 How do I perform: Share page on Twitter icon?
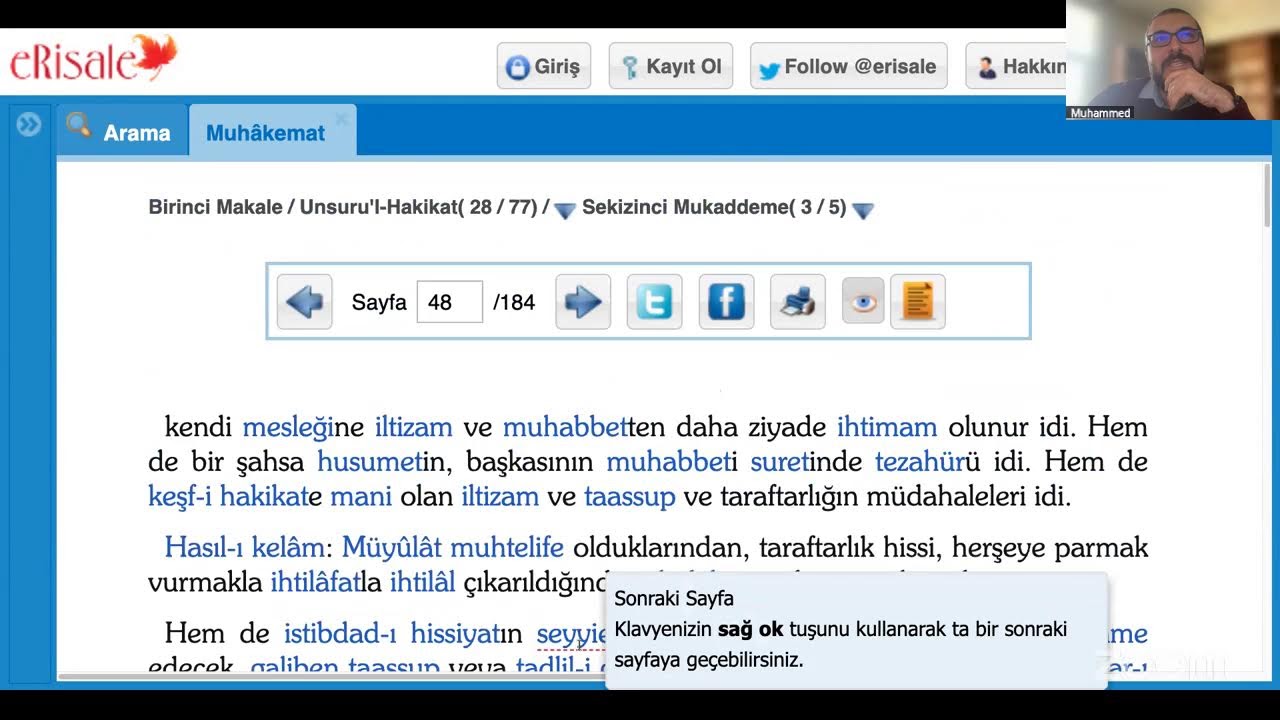click(655, 301)
